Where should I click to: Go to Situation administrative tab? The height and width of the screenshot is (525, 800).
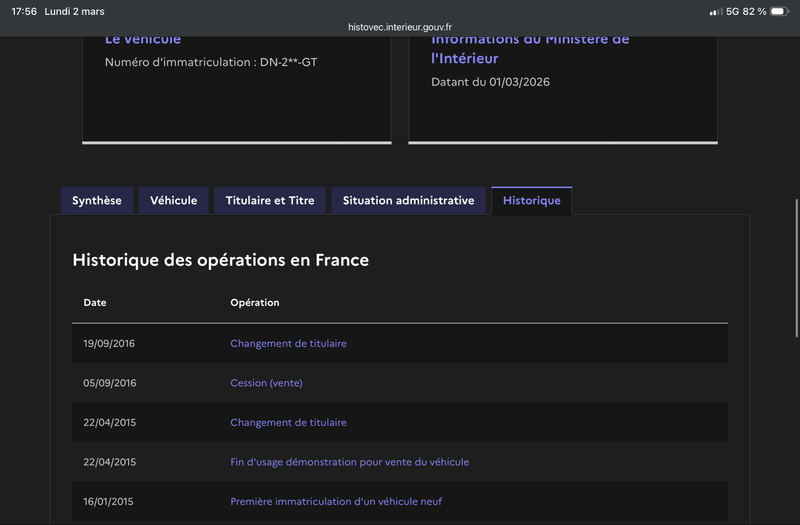coord(408,201)
